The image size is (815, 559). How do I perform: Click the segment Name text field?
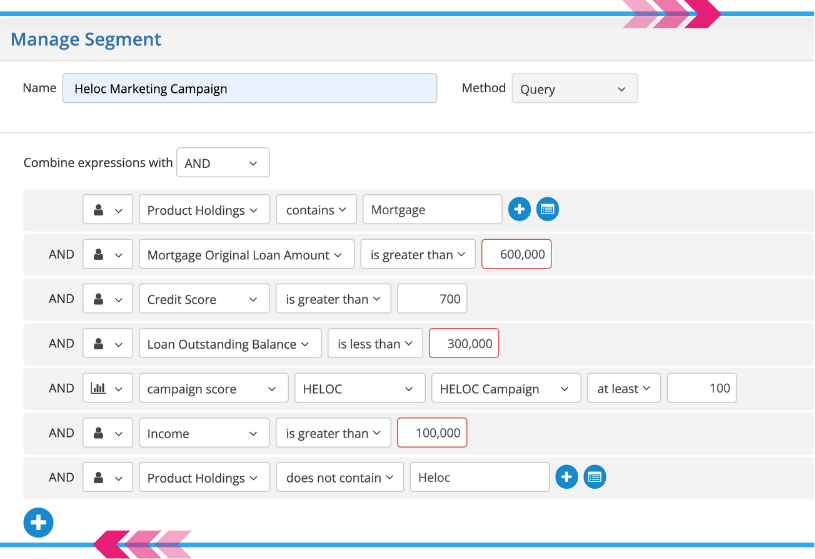(x=249, y=89)
